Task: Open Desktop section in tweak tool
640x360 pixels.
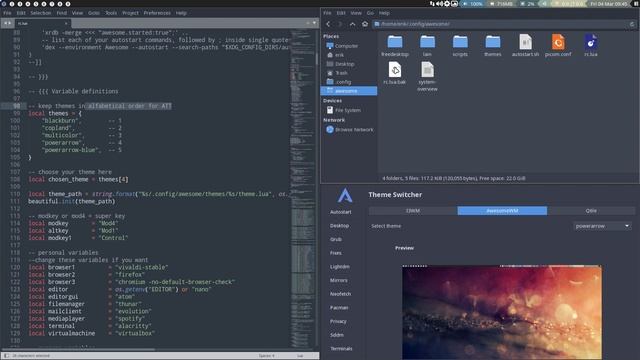Action: (340, 226)
